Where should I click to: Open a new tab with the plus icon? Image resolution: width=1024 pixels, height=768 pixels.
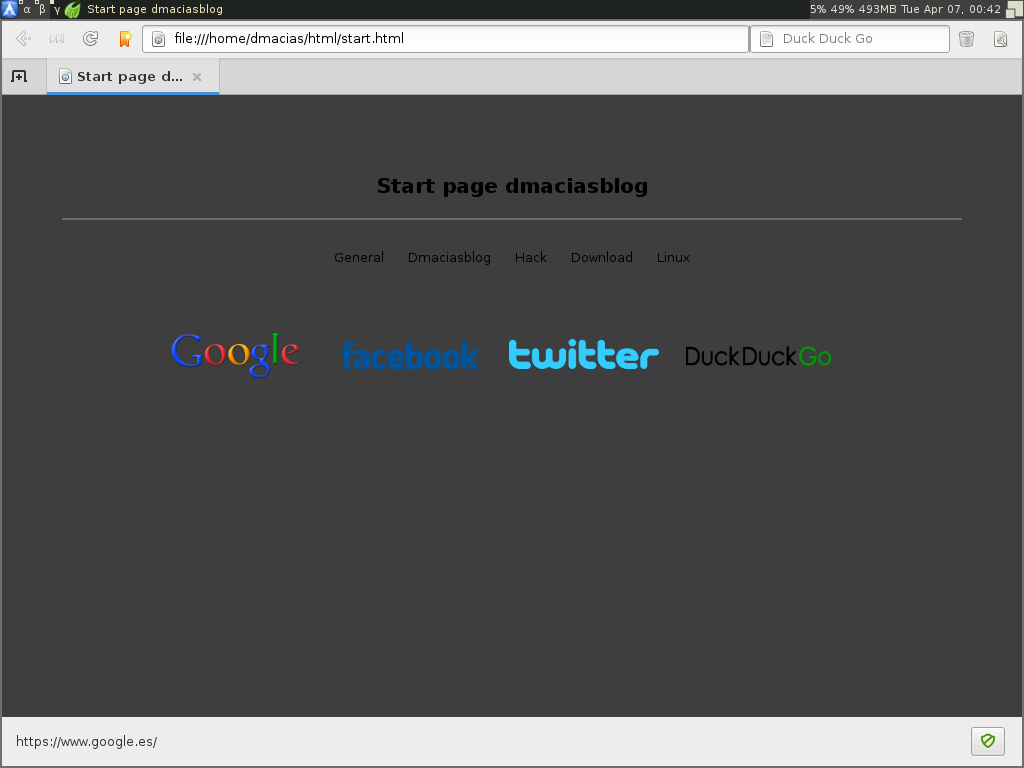[x=19, y=76]
